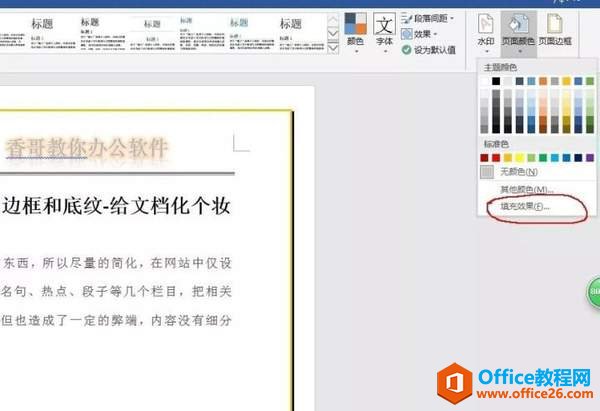This screenshot has height=411, width=600.
Task: Pick the medium gray theme color in top row
Action: pyautogui.click(x=555, y=81)
